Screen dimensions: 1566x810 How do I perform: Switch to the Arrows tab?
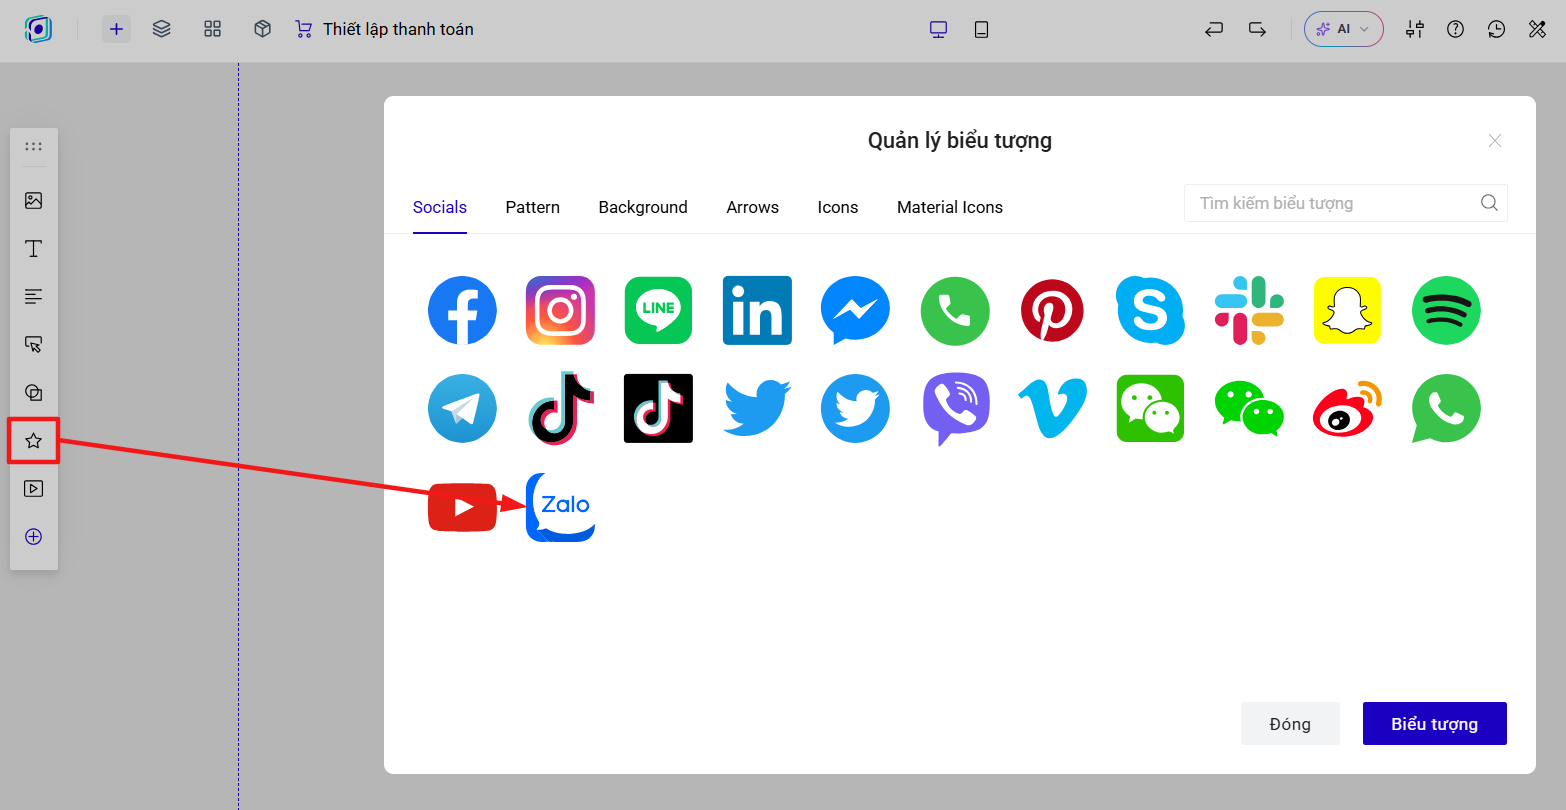pos(753,207)
